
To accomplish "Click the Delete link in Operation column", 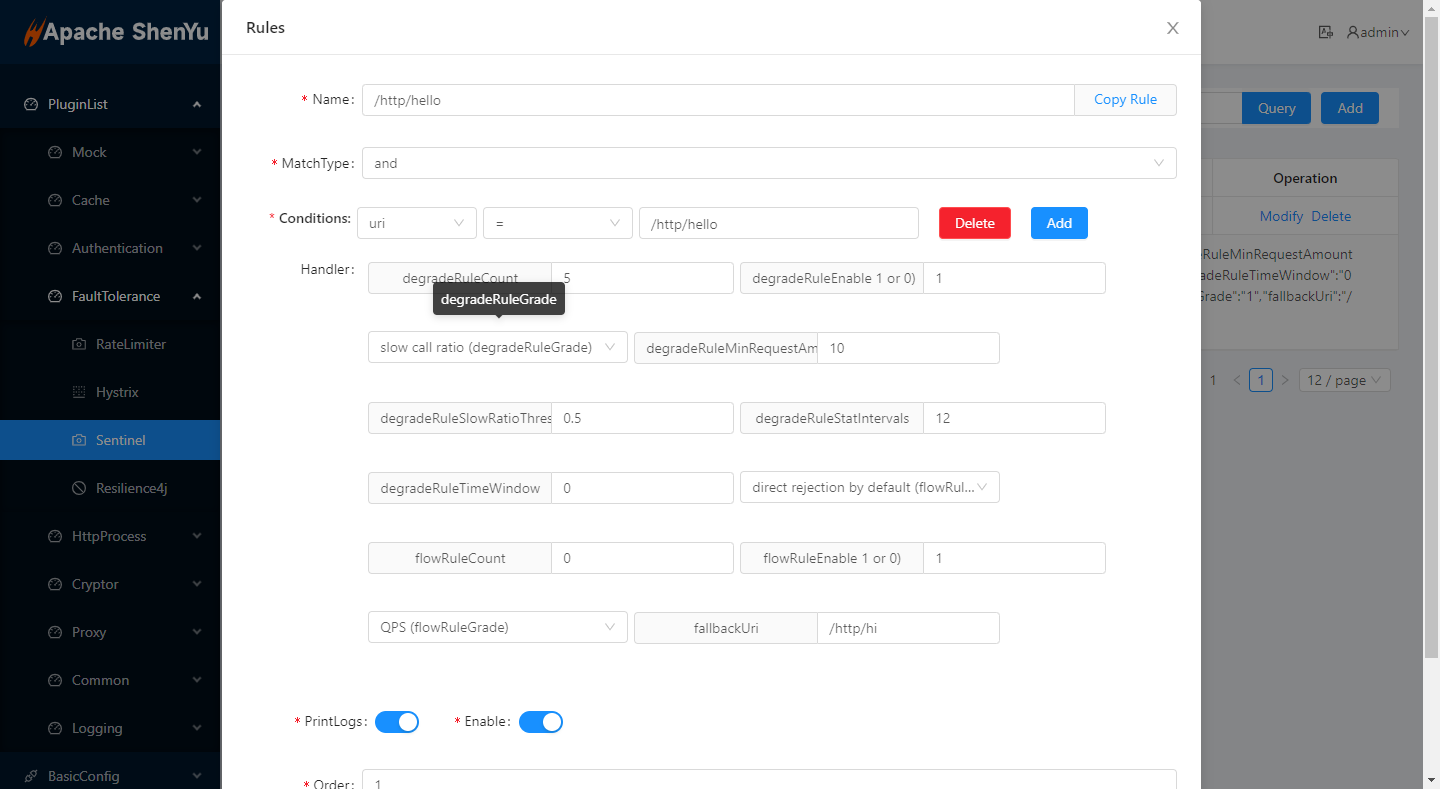I will [1331, 216].
